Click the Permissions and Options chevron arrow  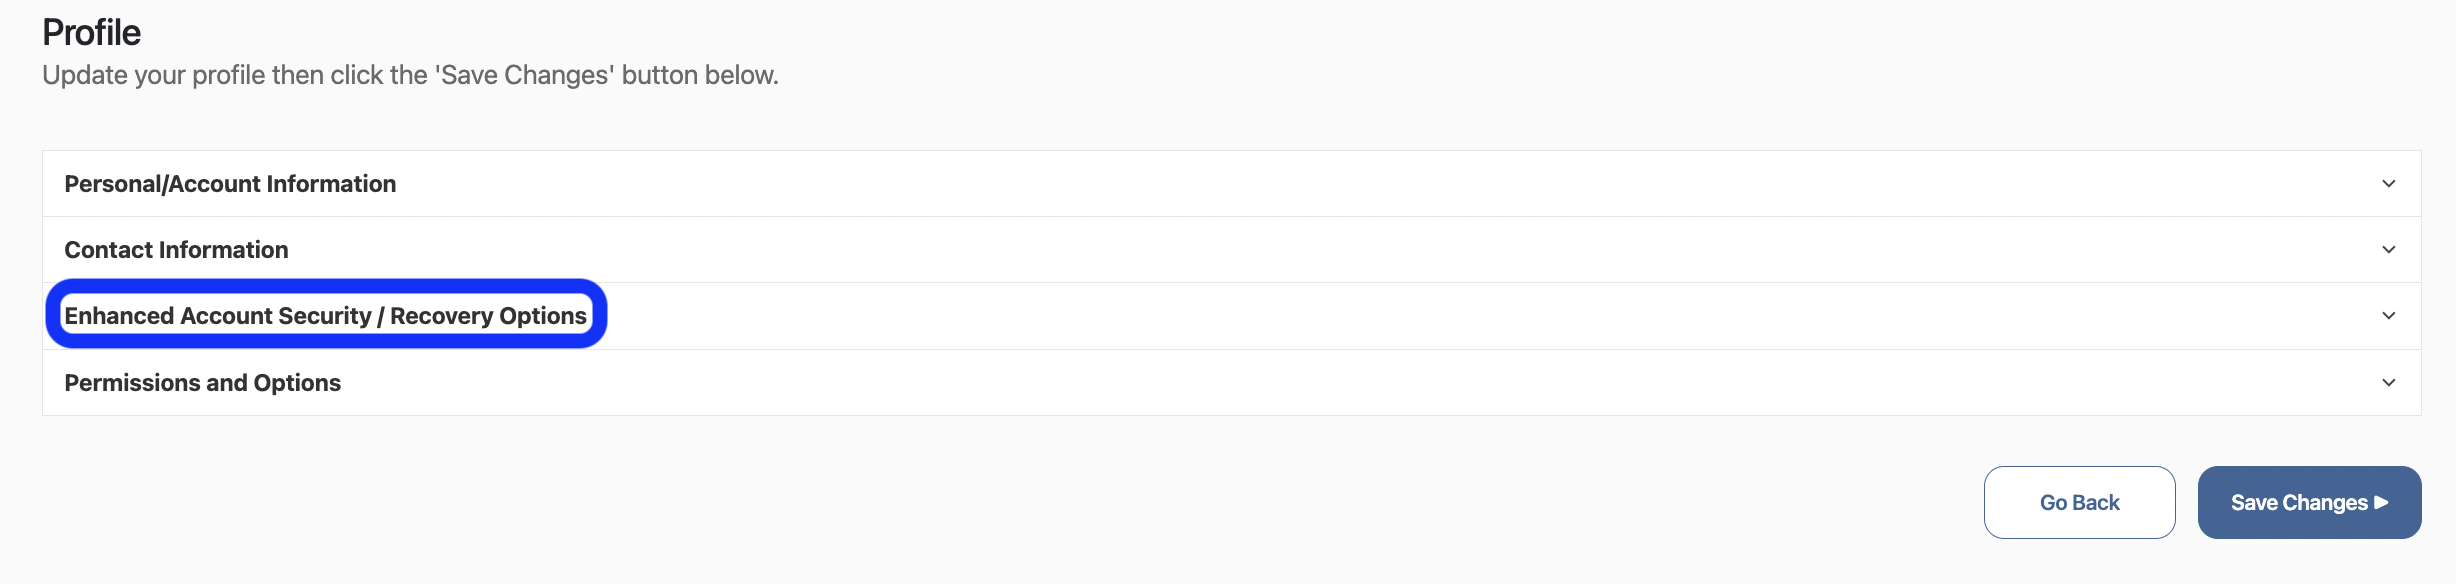[2388, 383]
